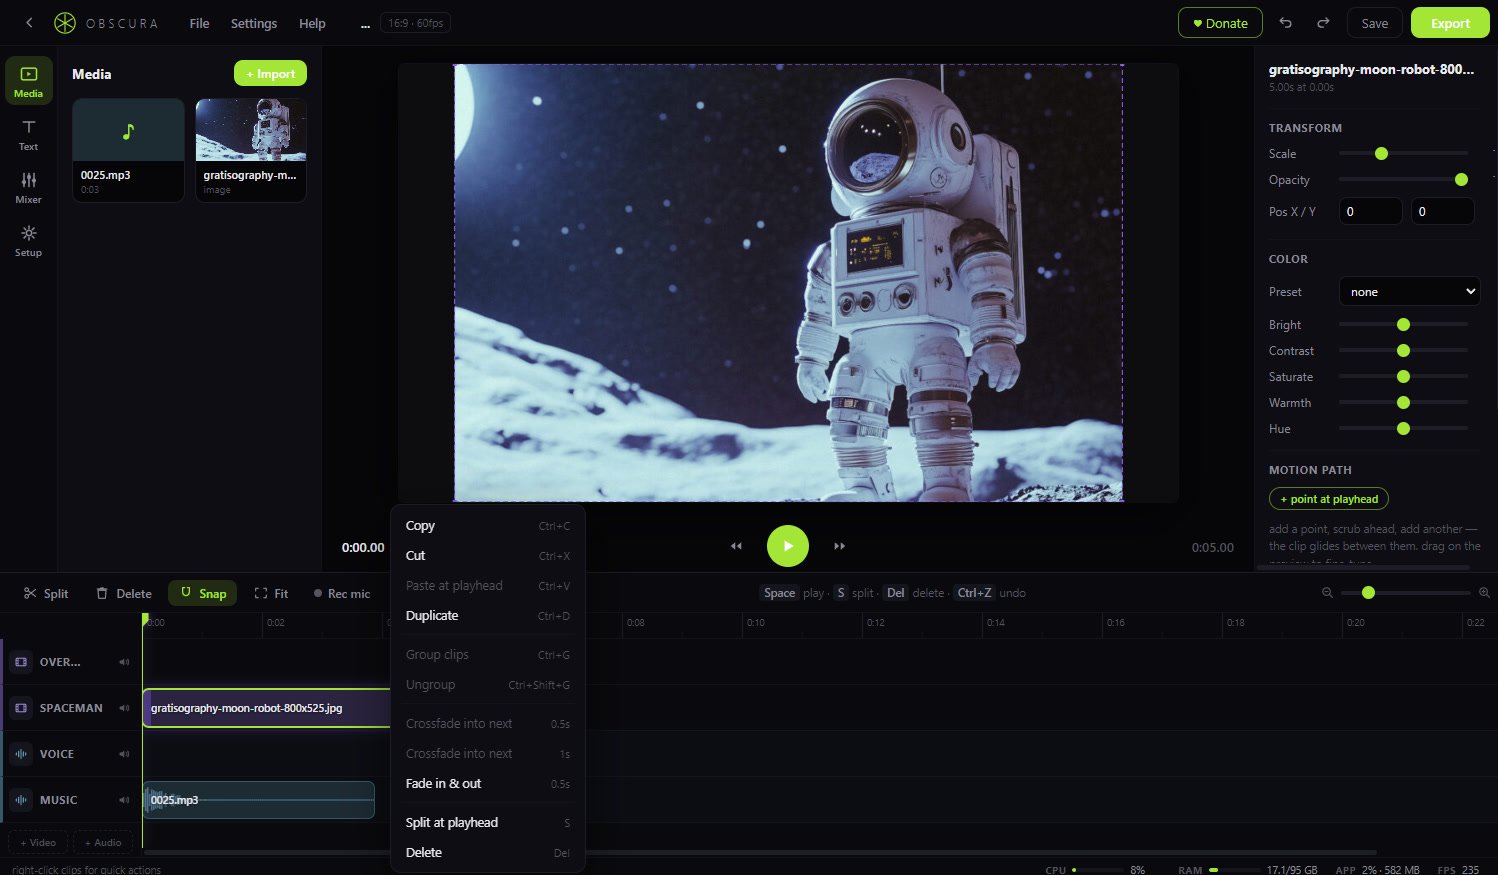
Task: Select the gratisography image media thumbnail
Action: pos(250,150)
